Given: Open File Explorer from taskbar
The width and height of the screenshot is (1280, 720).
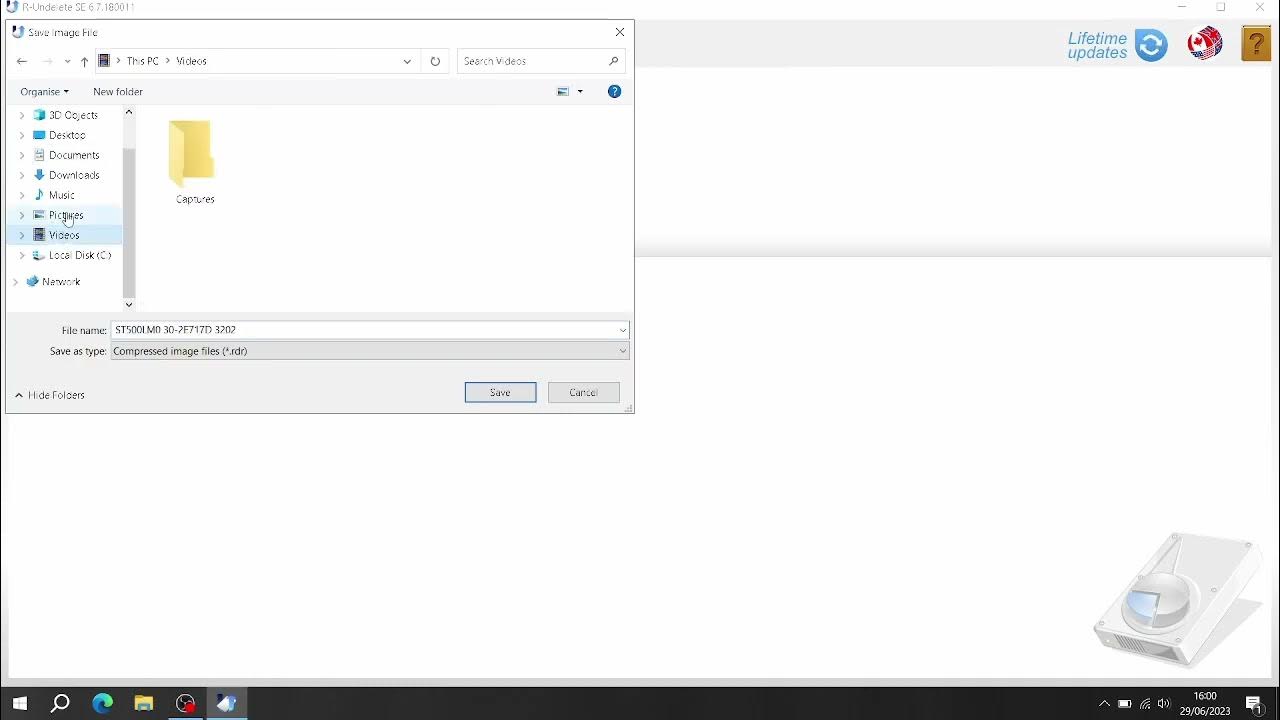Looking at the screenshot, I should (143, 703).
